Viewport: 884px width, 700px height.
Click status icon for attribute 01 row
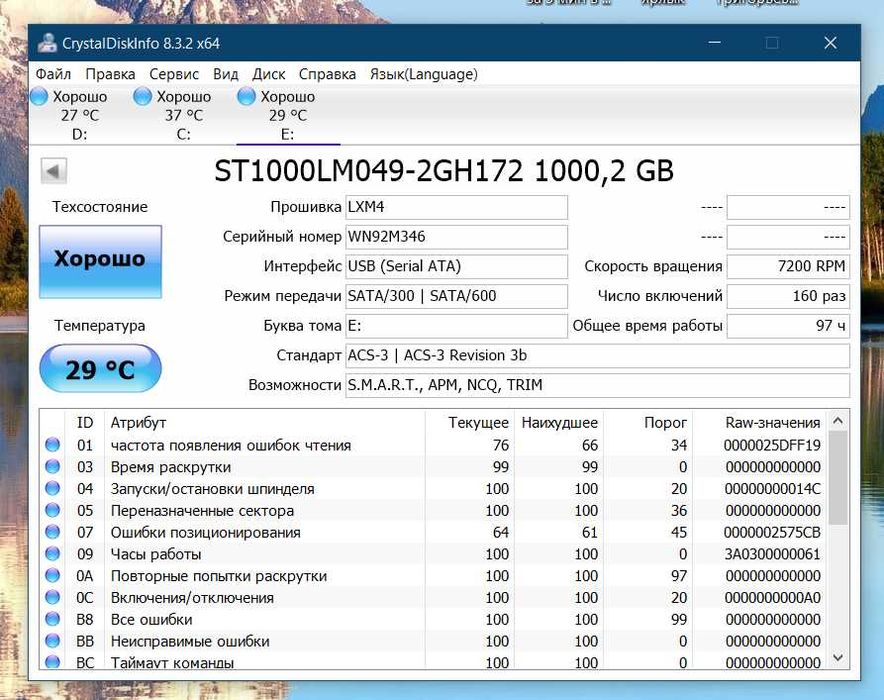click(52, 445)
